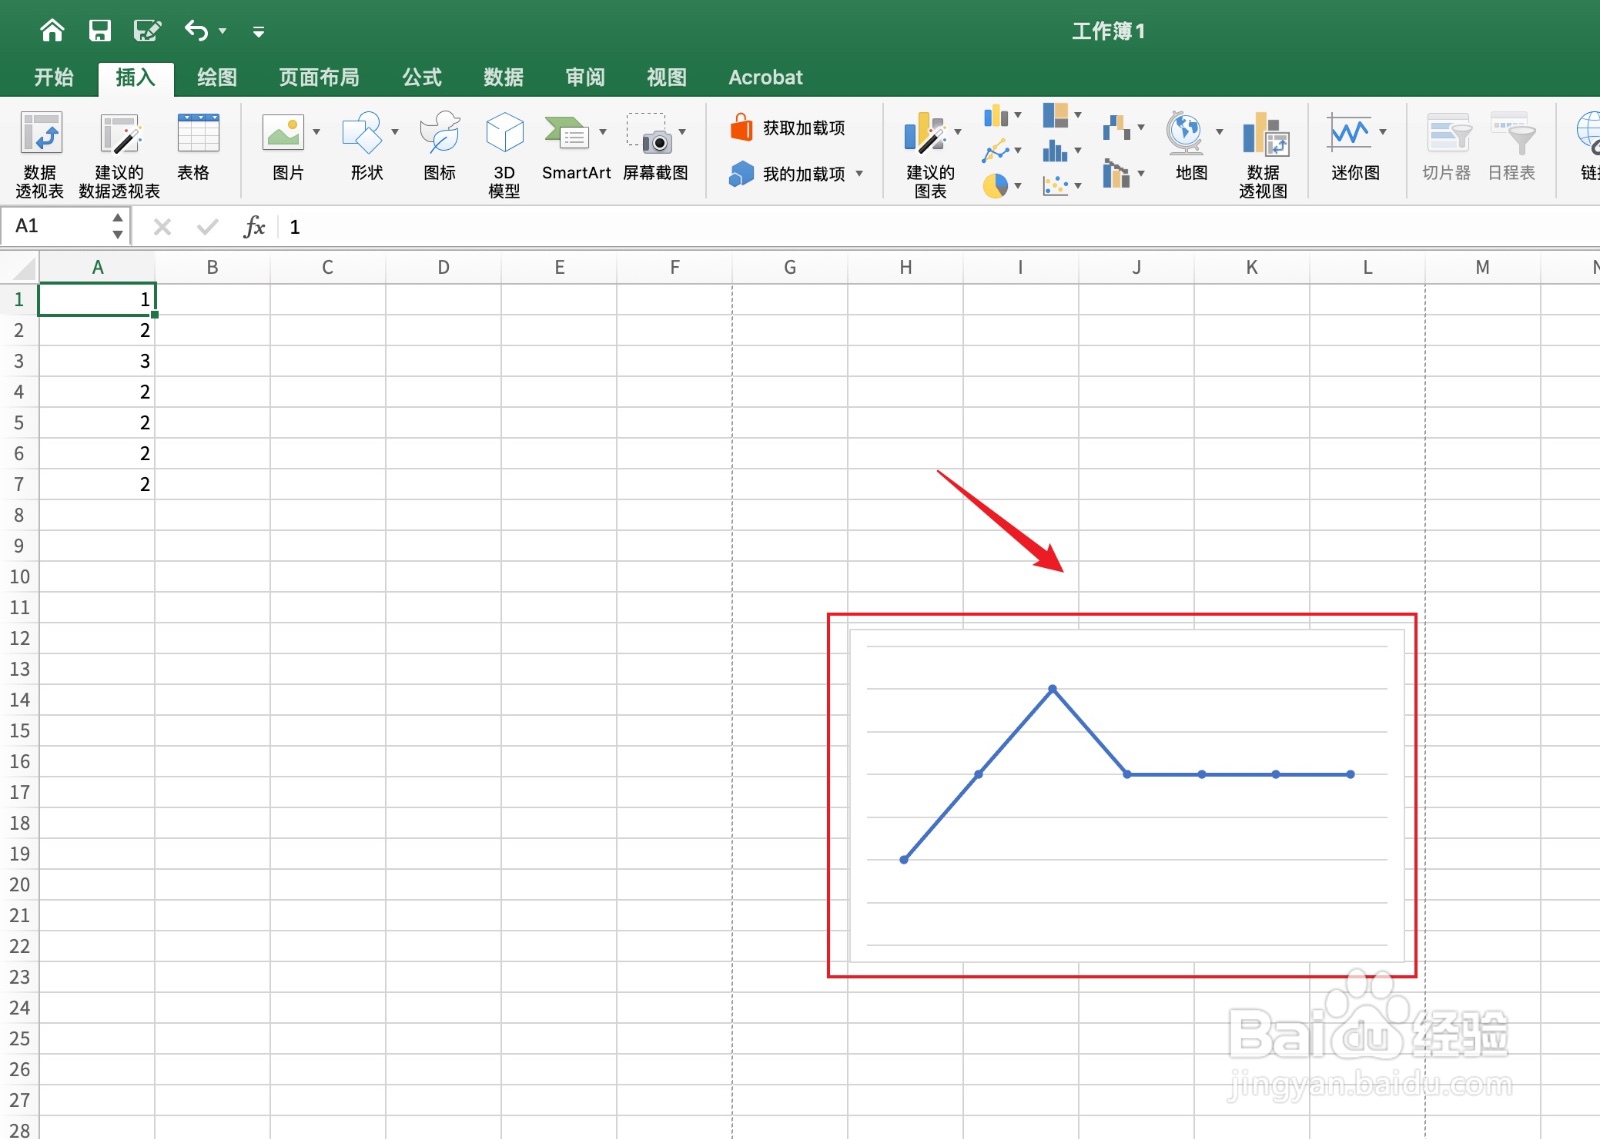Click the Pictures (图片) icon

tap(283, 133)
